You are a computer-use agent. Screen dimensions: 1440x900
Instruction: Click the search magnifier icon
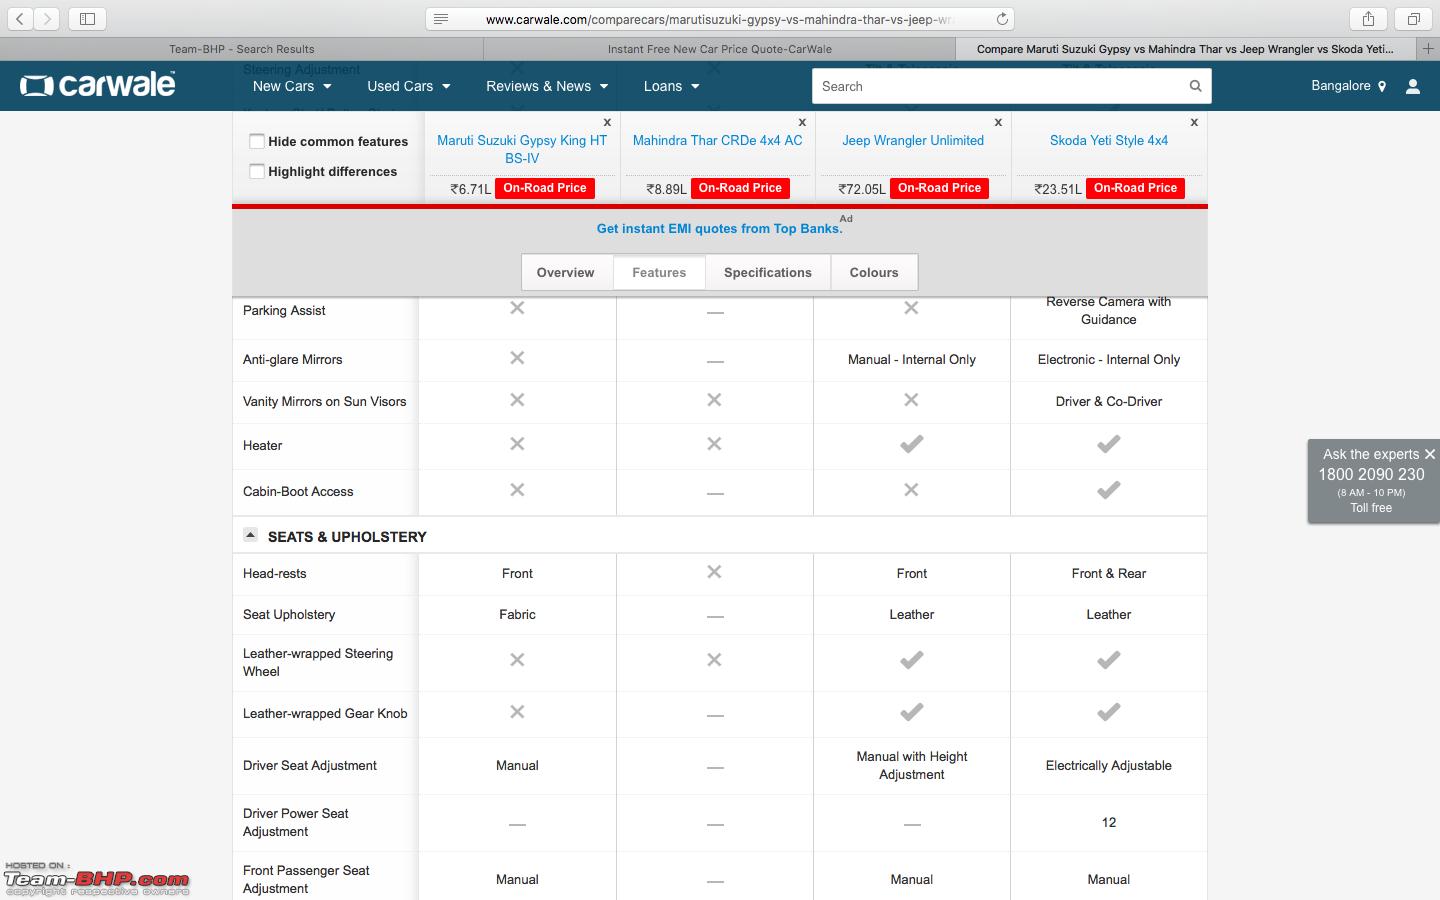click(1195, 86)
